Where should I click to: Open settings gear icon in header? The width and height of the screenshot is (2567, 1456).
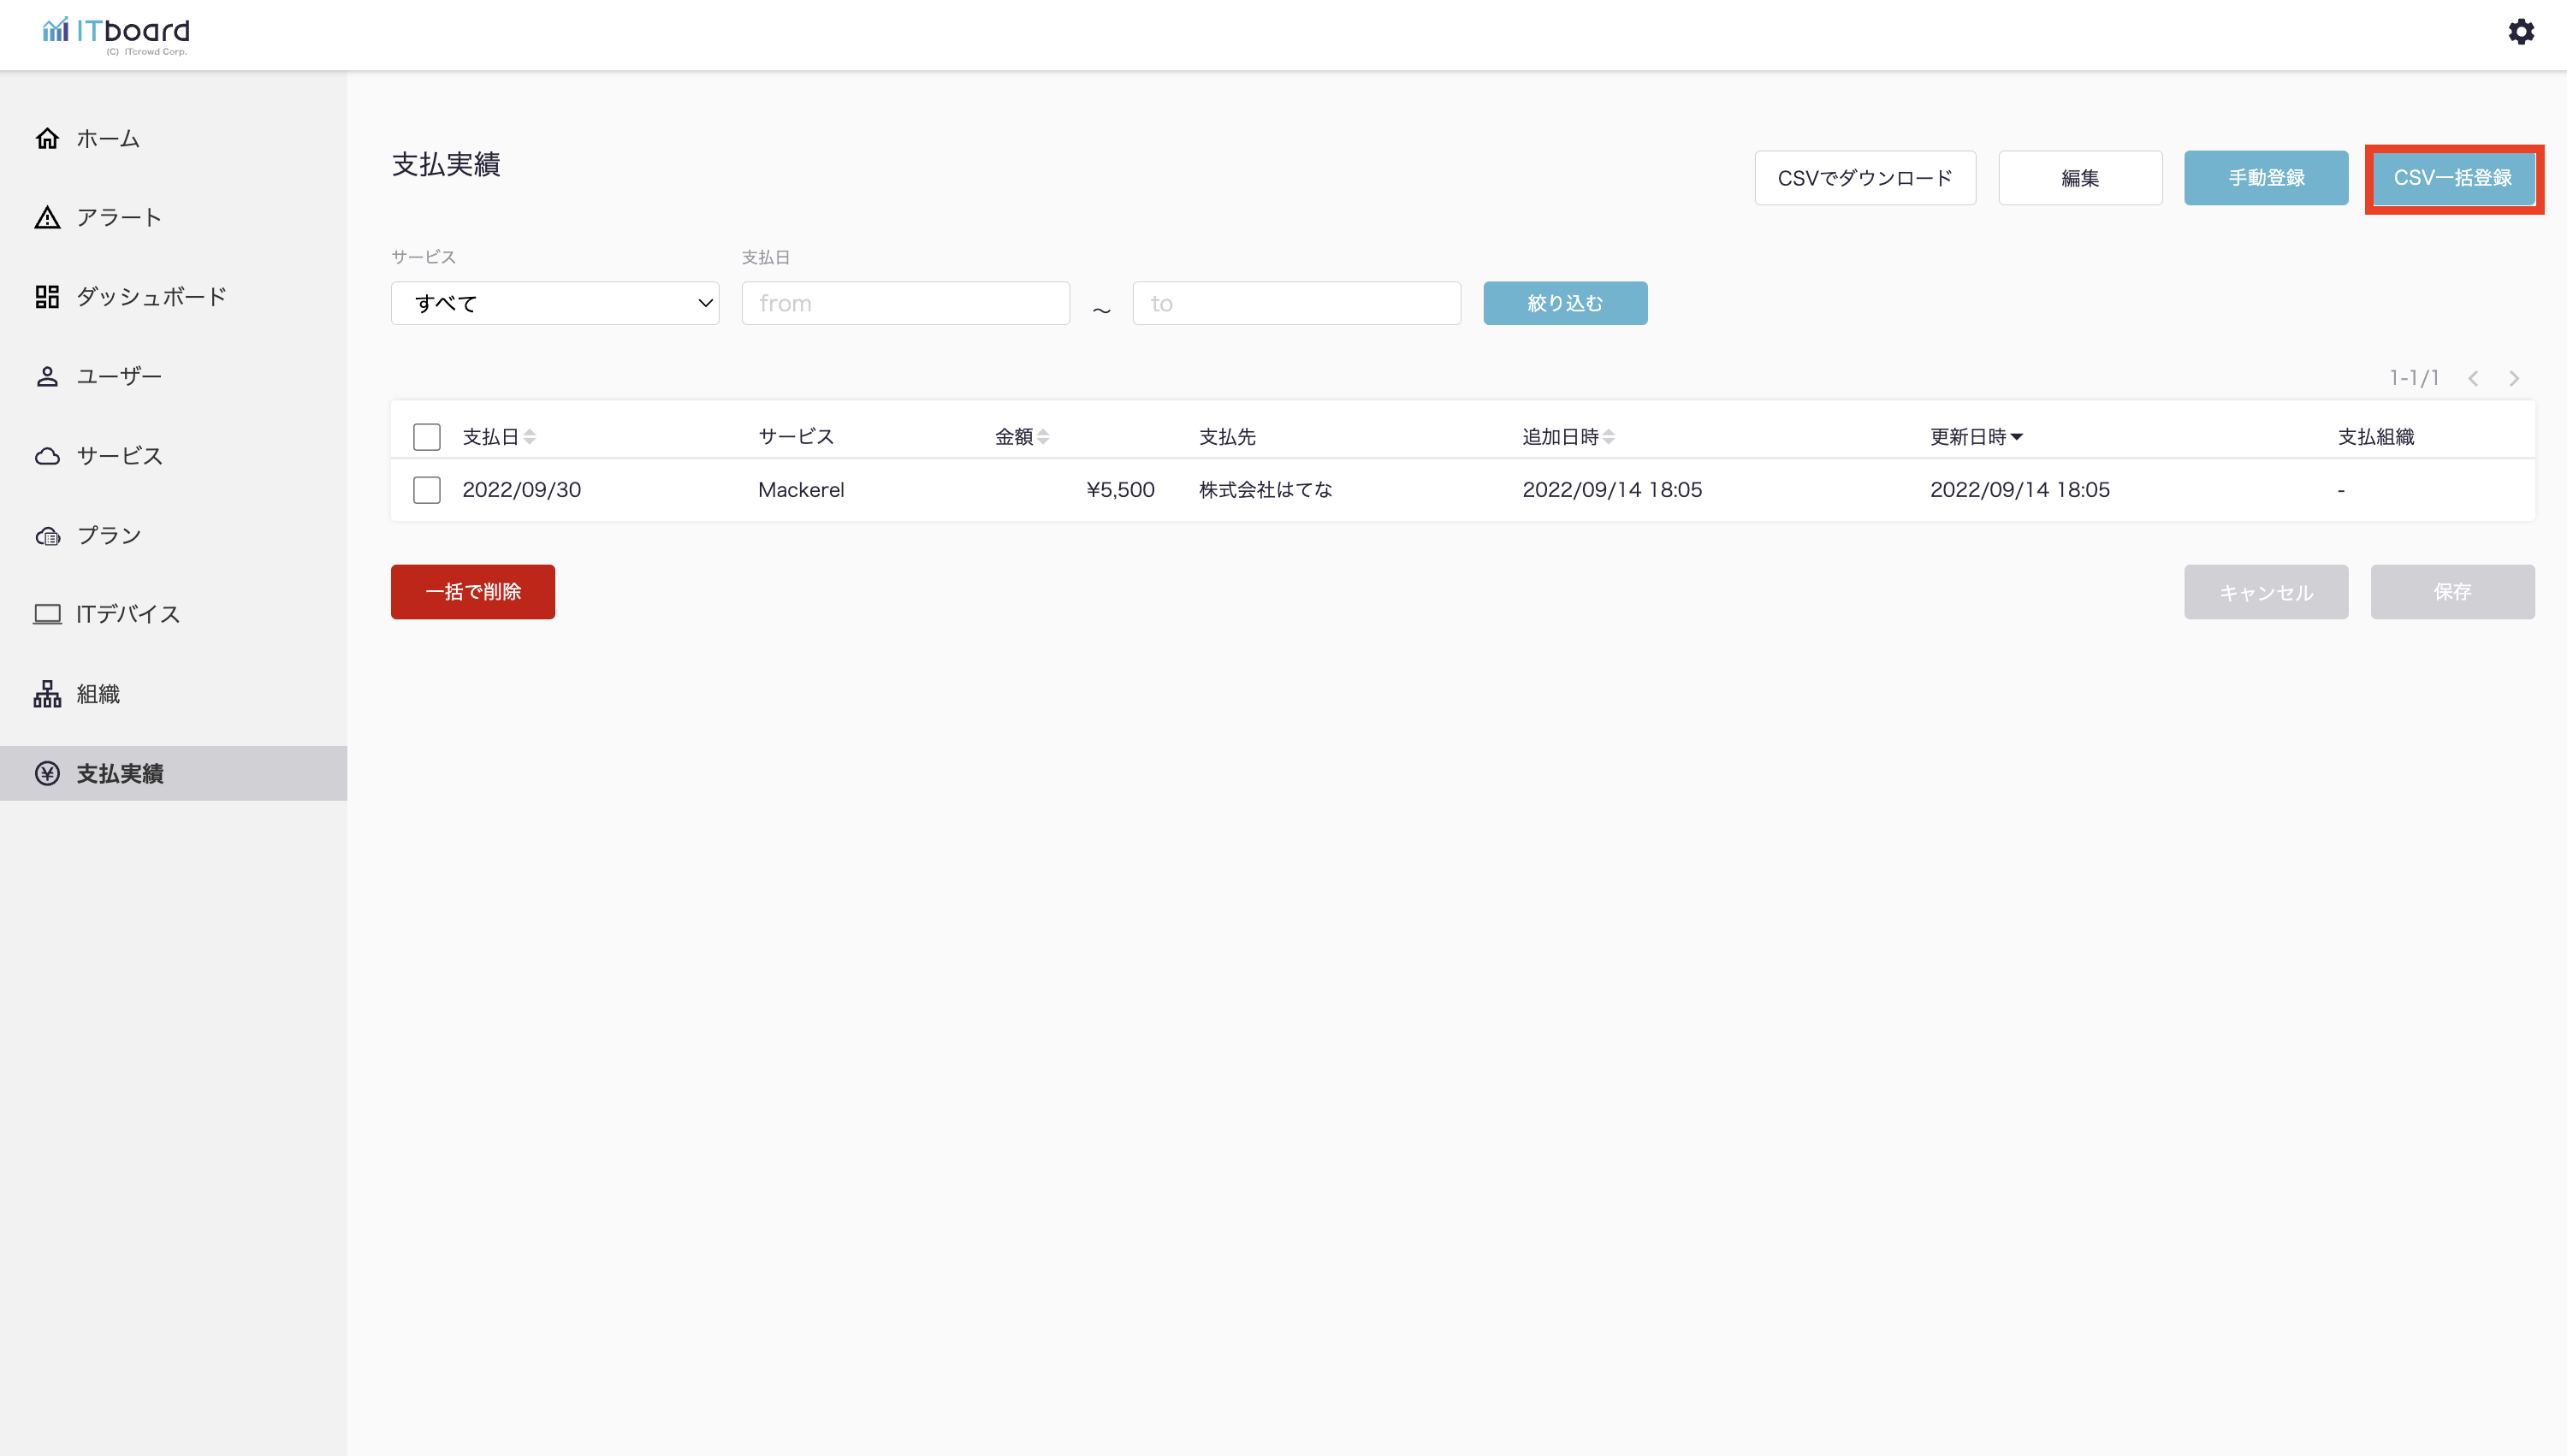tap(2520, 32)
